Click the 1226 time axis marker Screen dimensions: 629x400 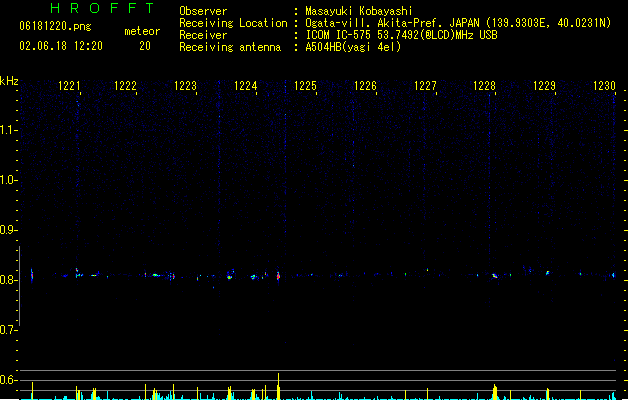point(365,86)
